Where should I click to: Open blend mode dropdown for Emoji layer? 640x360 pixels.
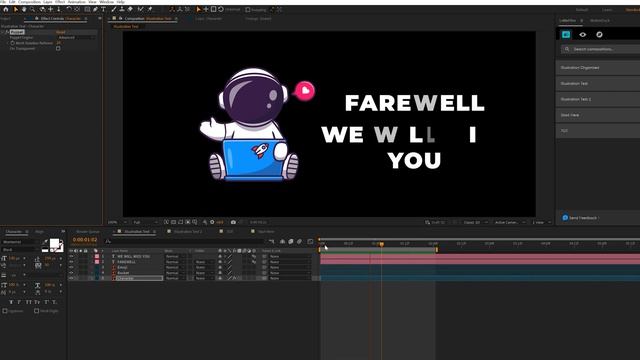point(176,267)
